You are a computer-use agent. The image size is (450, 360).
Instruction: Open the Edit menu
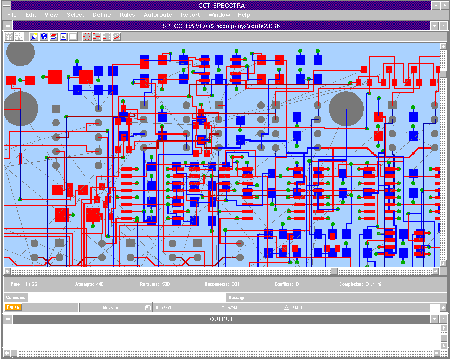[x=30, y=15]
